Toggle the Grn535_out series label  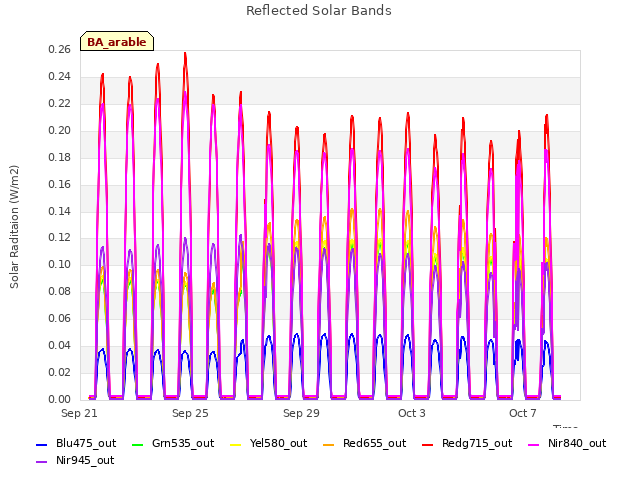[x=183, y=443]
